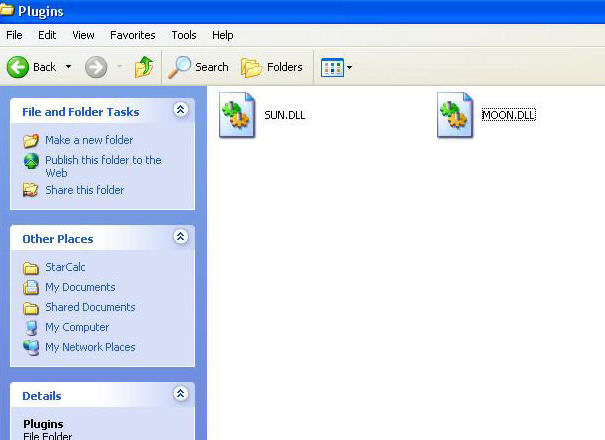Click the Make a new folder icon
This screenshot has width=605, height=440.
31,140
